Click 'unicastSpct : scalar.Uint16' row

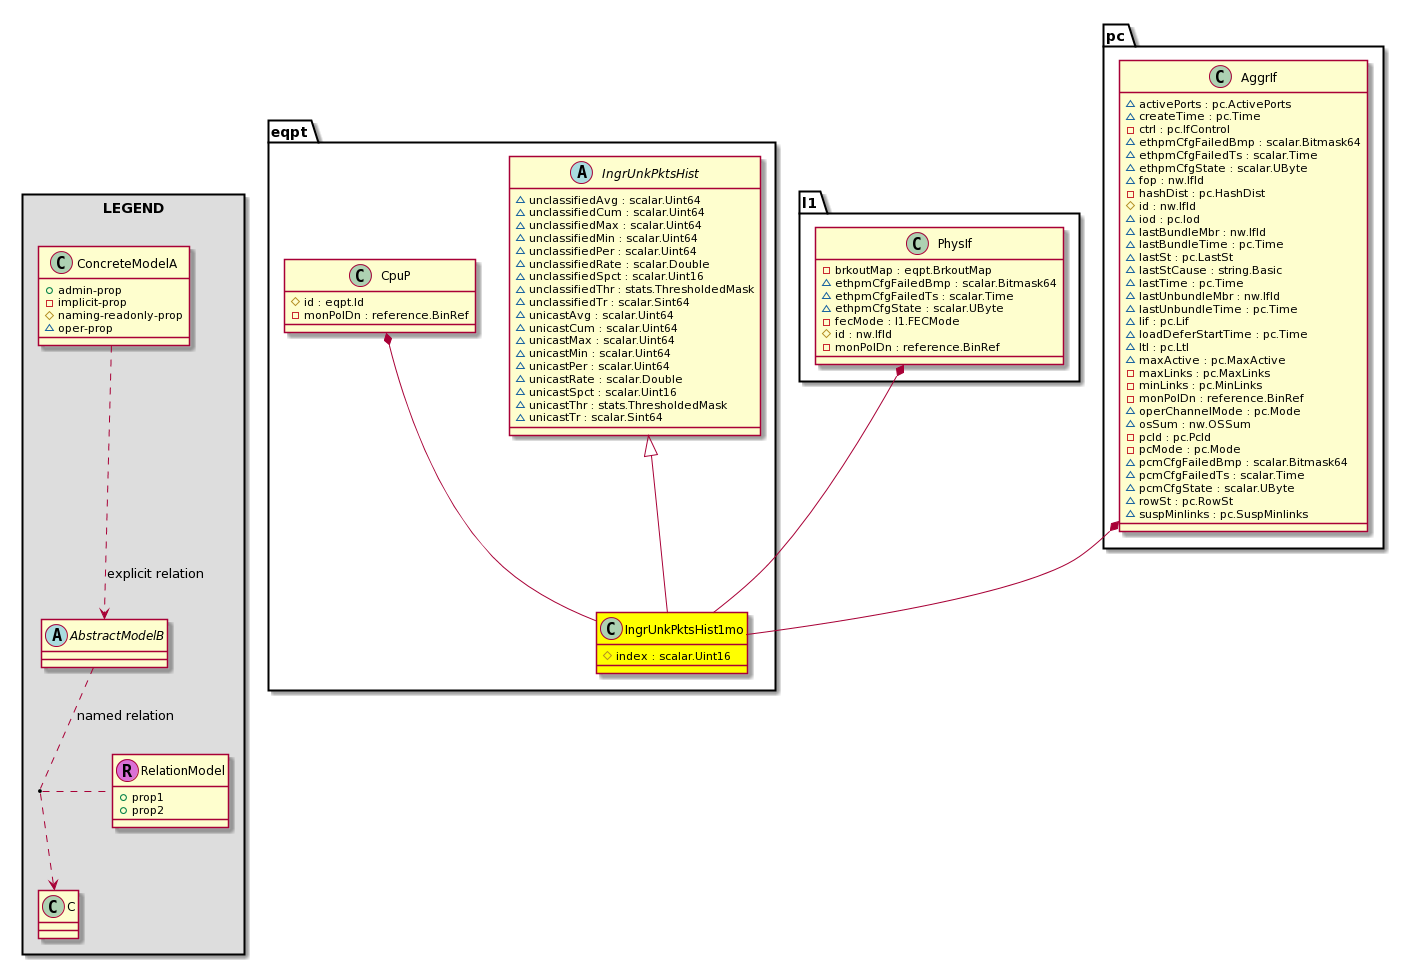(602, 392)
